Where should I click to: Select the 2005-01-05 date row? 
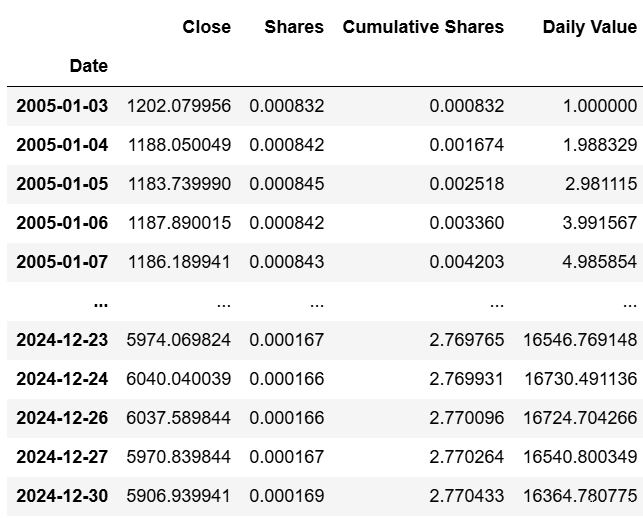(62, 184)
